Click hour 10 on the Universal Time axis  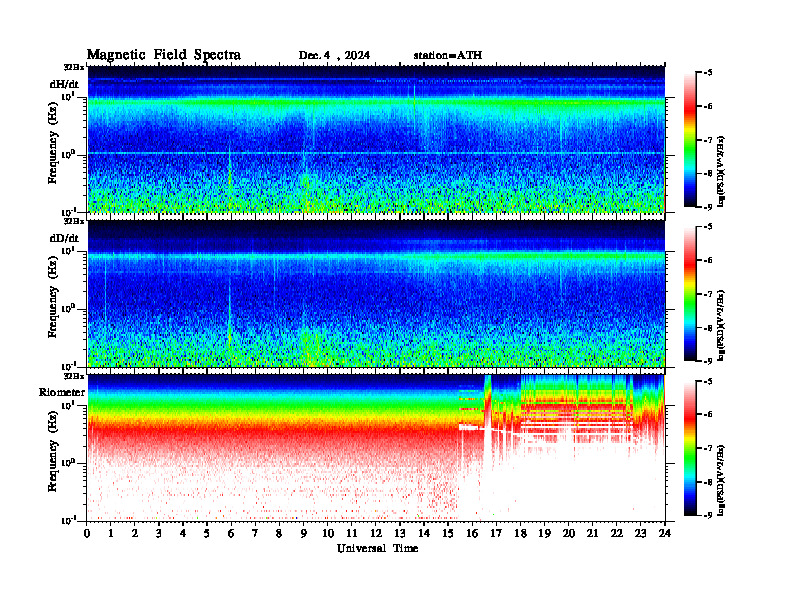click(x=328, y=534)
